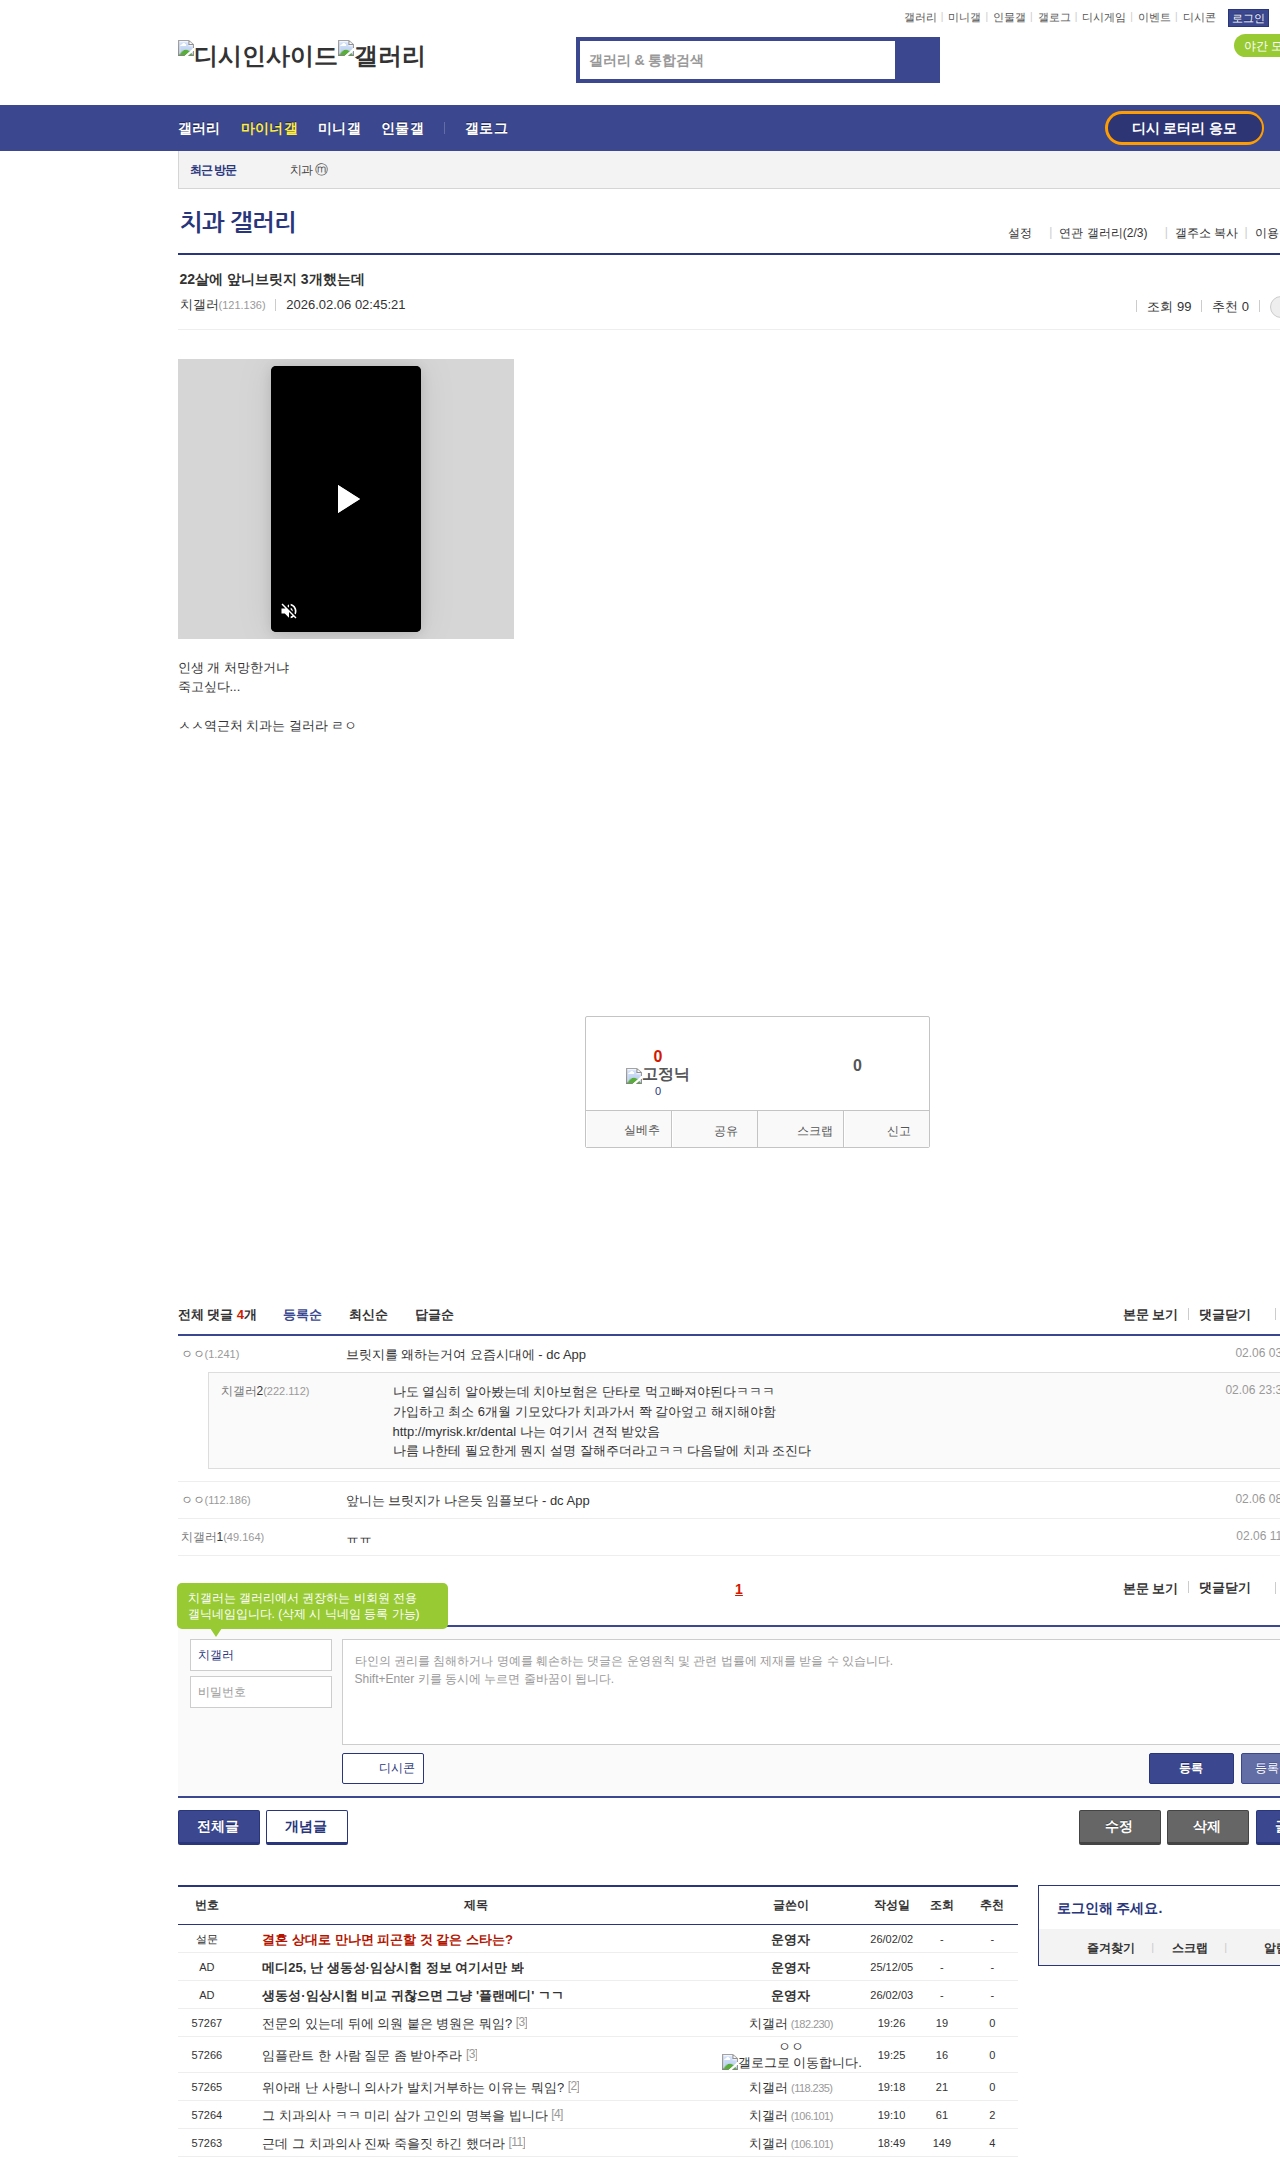Expand 연관 갤러리(2/3) list
The image size is (1280, 2159).
(1103, 233)
